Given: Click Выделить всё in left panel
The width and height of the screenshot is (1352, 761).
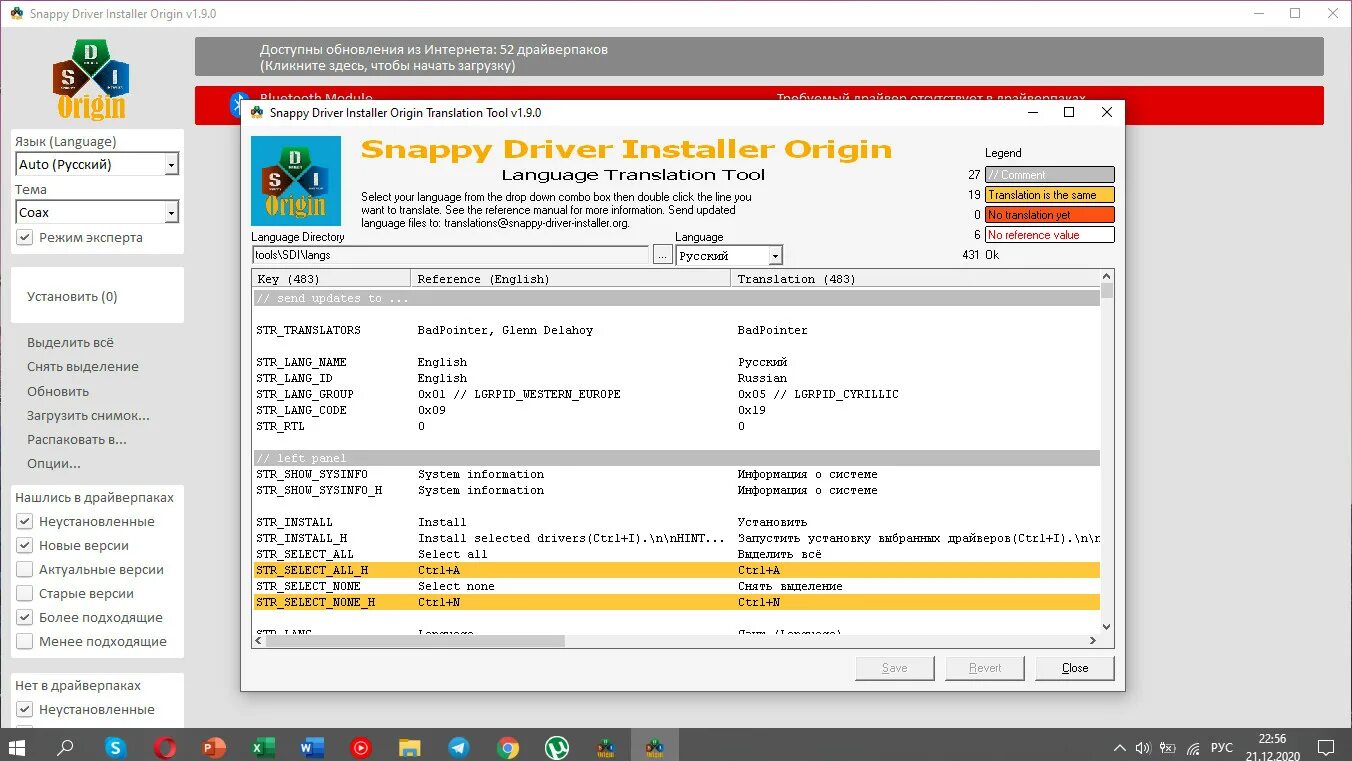Looking at the screenshot, I should point(70,343).
